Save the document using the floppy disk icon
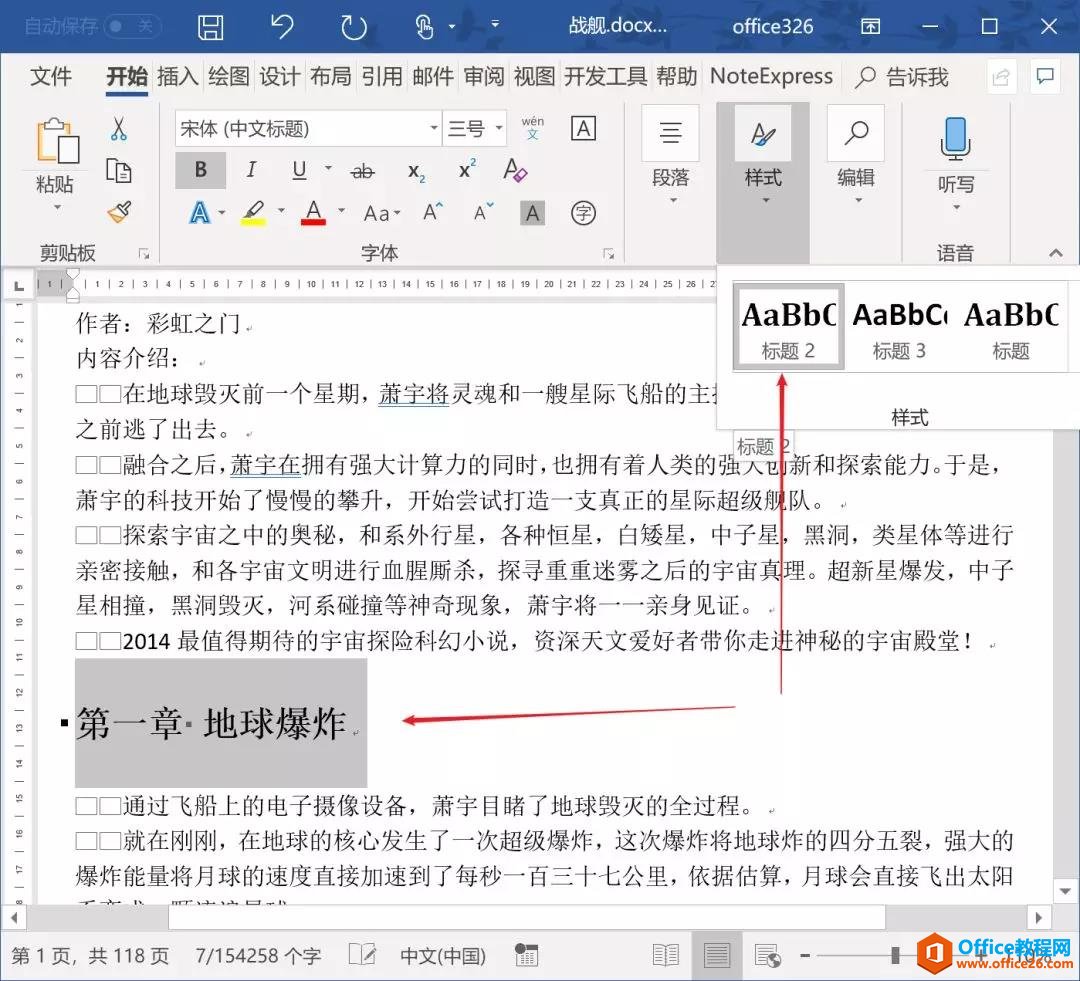The height and width of the screenshot is (981, 1080). [210, 27]
